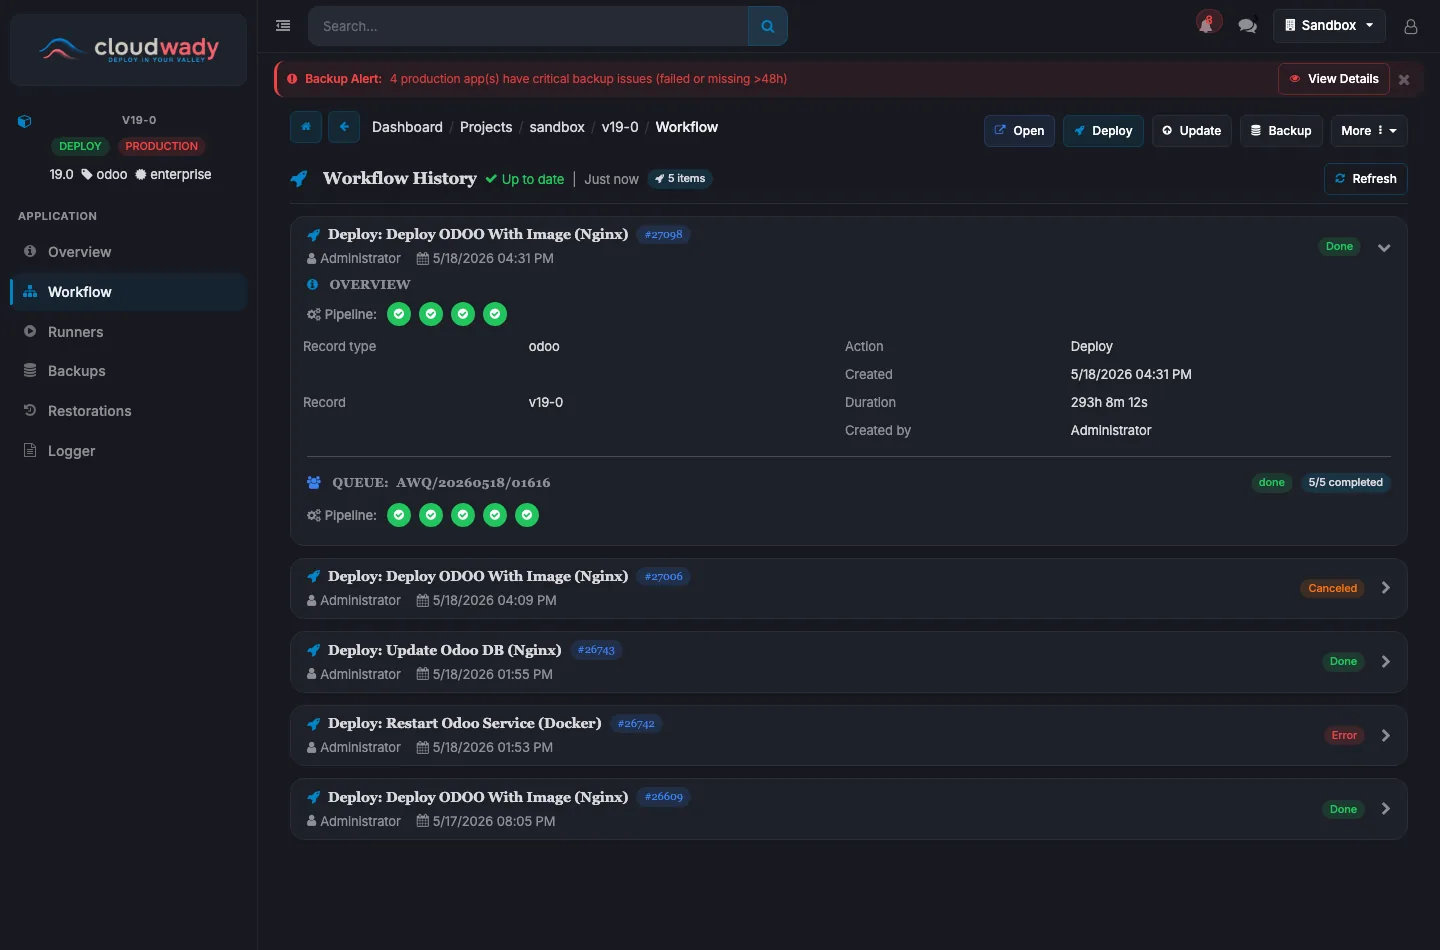Image resolution: width=1440 pixels, height=950 pixels.
Task: Click the 5 items count badge
Action: coord(680,179)
